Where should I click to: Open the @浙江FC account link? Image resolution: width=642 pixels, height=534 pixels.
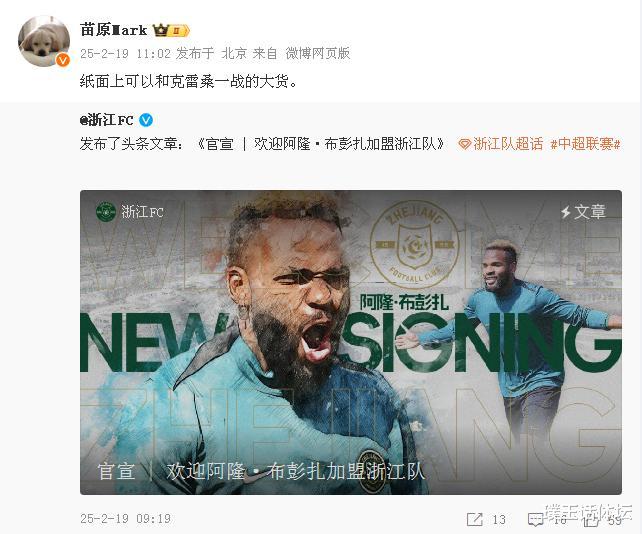coord(106,120)
